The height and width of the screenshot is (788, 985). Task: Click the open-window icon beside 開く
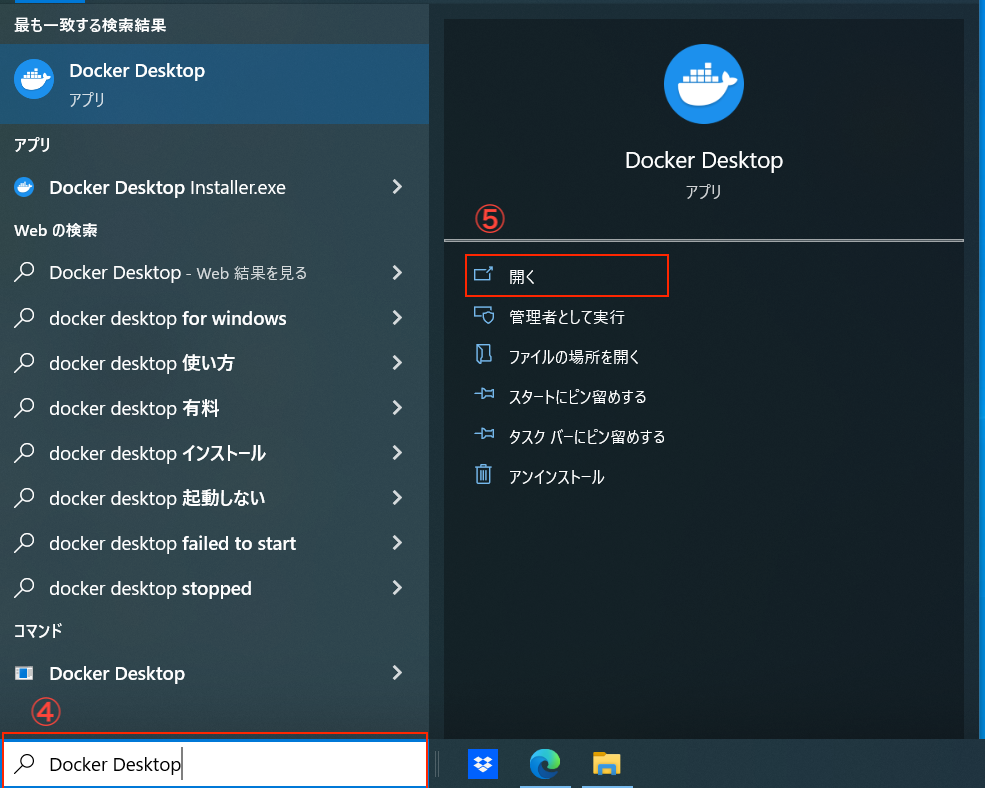[483, 274]
